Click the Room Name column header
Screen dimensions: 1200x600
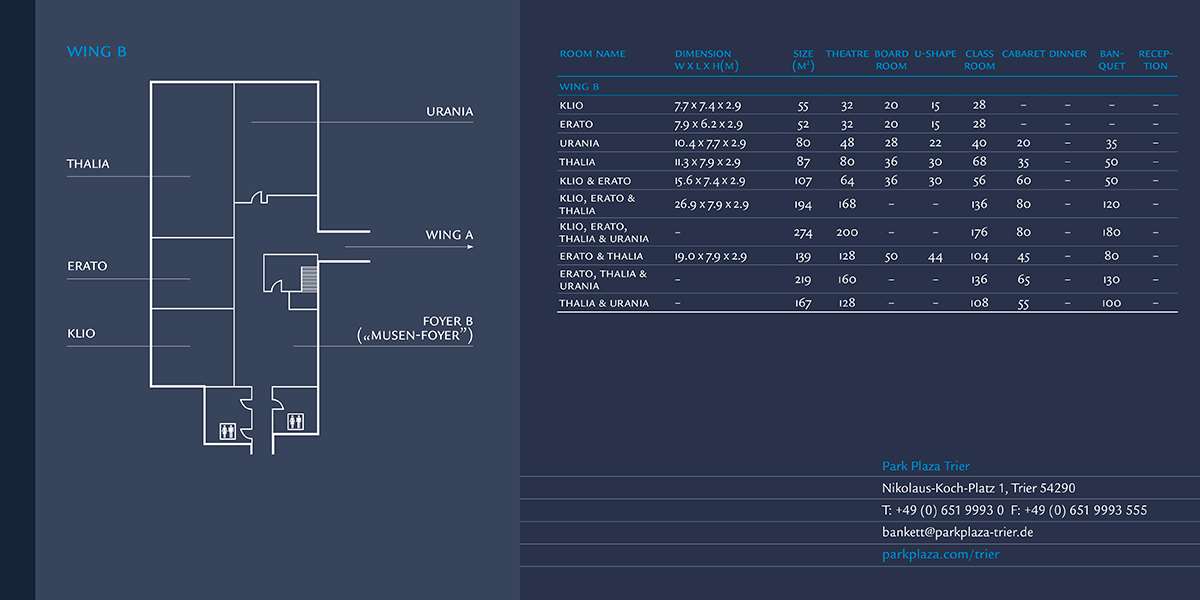[592, 54]
